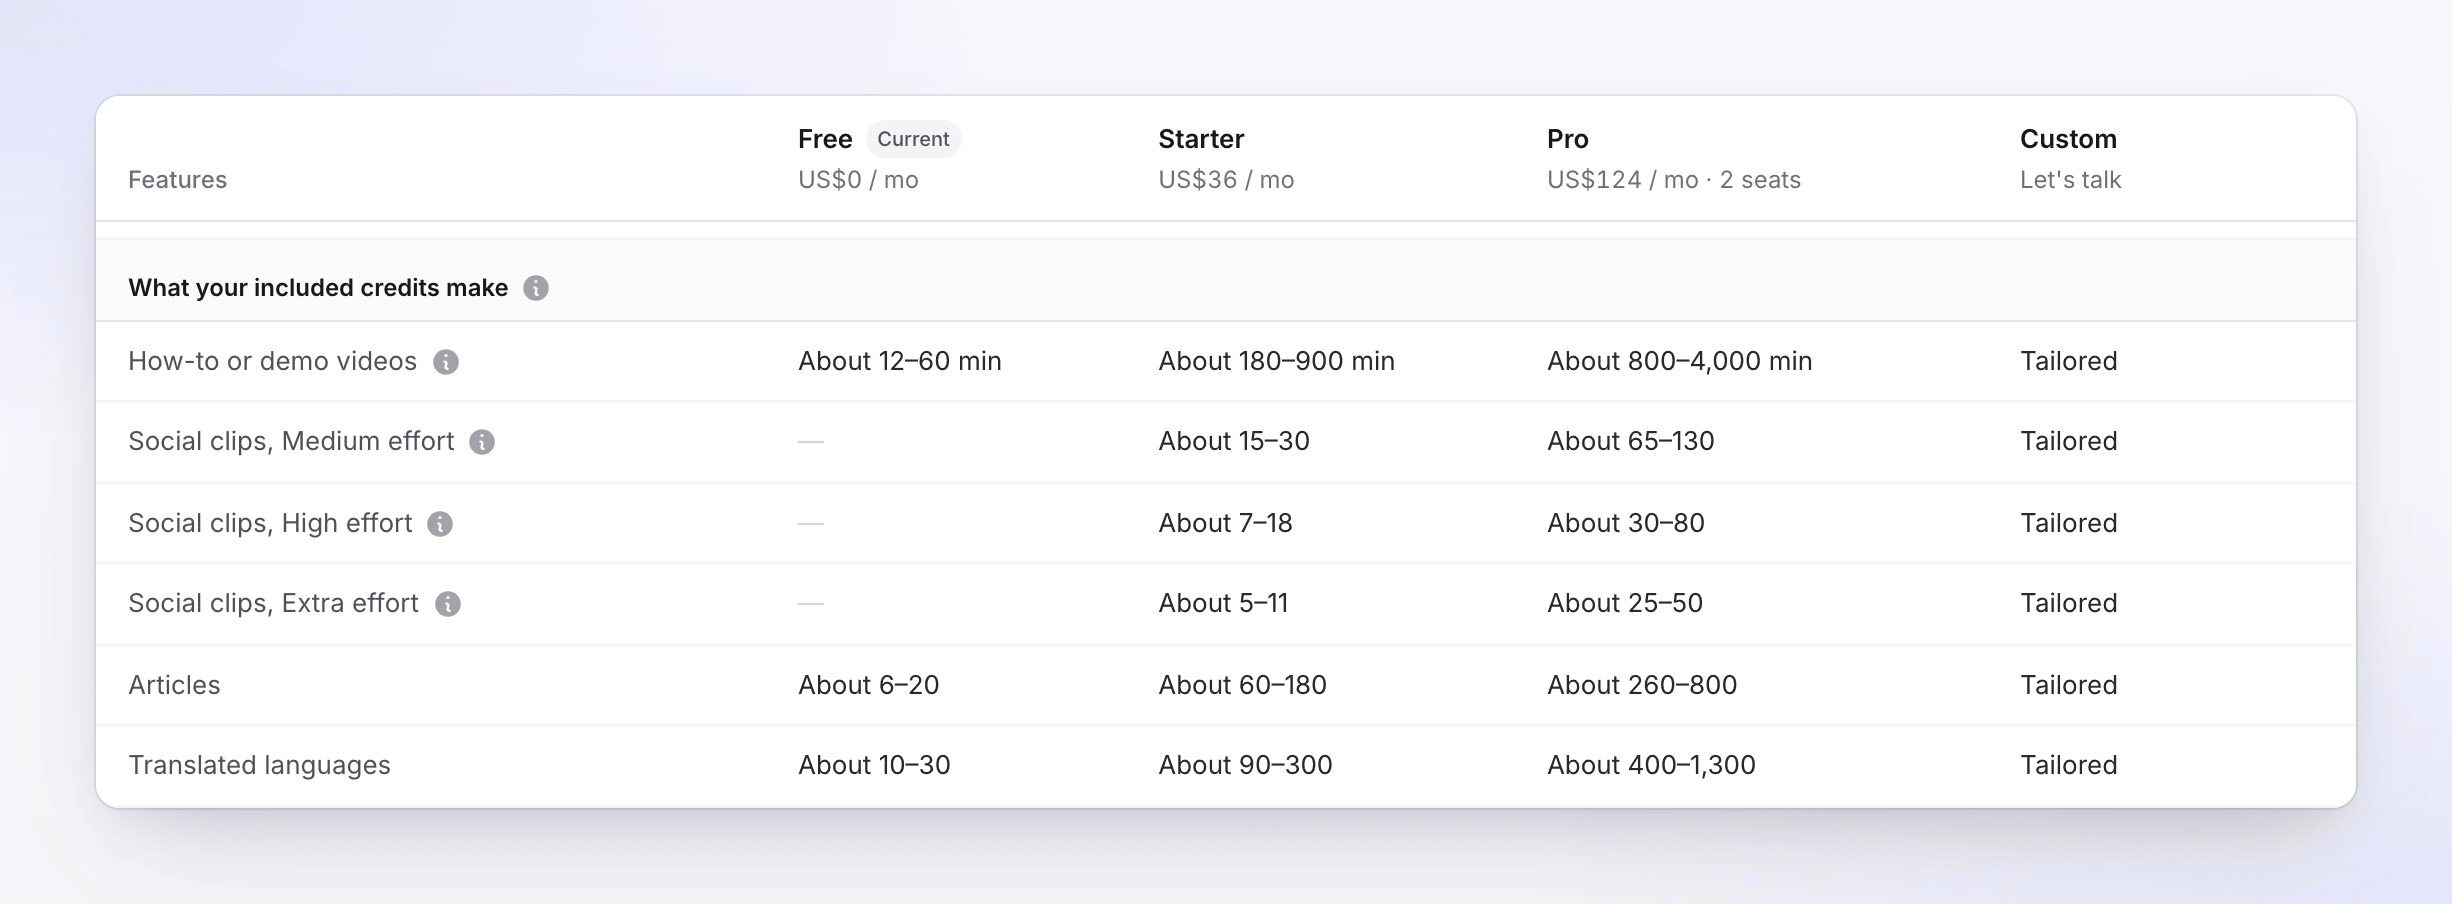The image size is (2452, 904).
Task: Click 'US$124 / mo · 2 seats' Pro price
Action: coord(1674,180)
